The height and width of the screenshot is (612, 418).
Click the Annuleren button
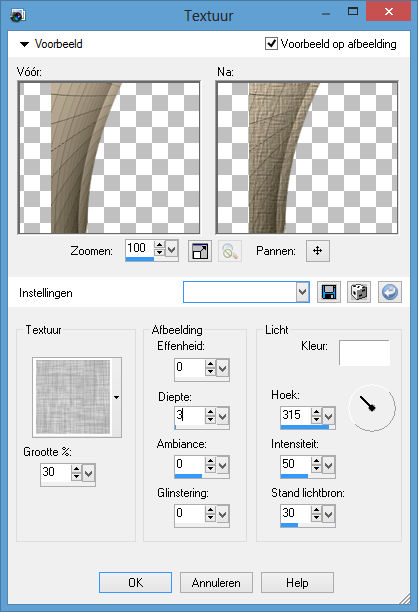click(216, 583)
